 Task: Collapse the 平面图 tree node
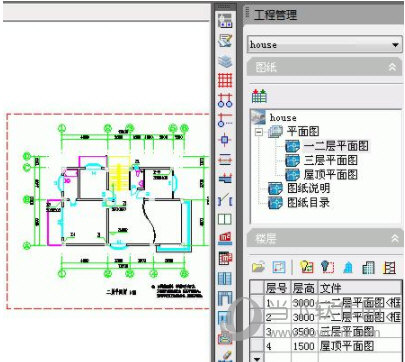pos(259,132)
